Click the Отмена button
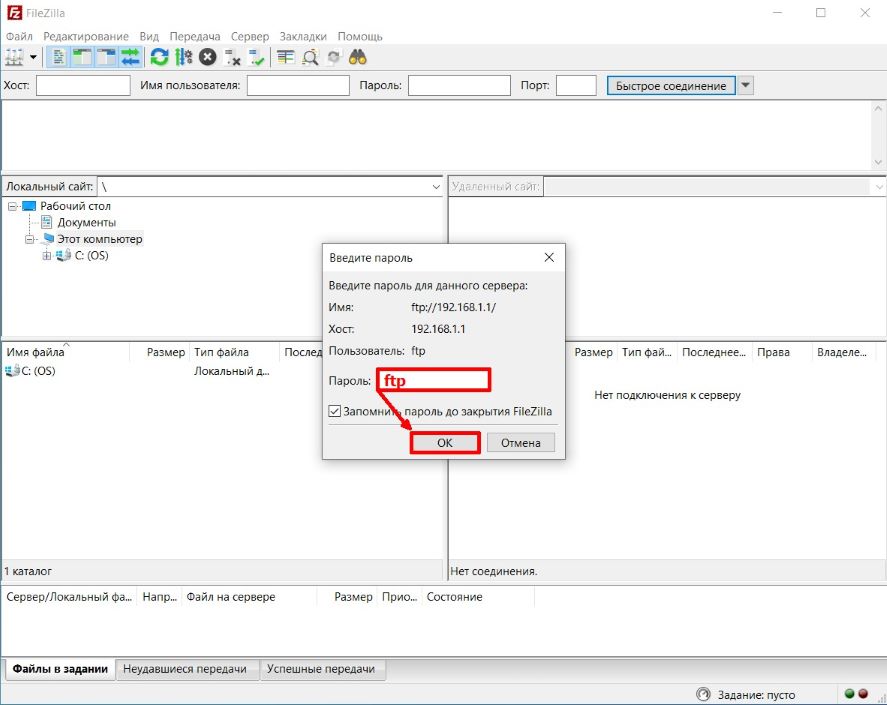Viewport: 887px width, 705px height. [x=520, y=443]
